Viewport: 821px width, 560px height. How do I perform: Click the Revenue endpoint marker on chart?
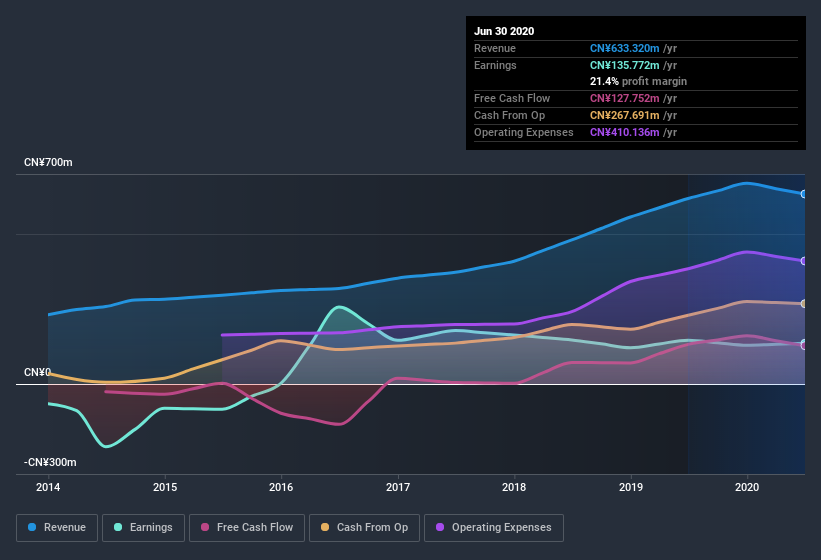(804, 194)
